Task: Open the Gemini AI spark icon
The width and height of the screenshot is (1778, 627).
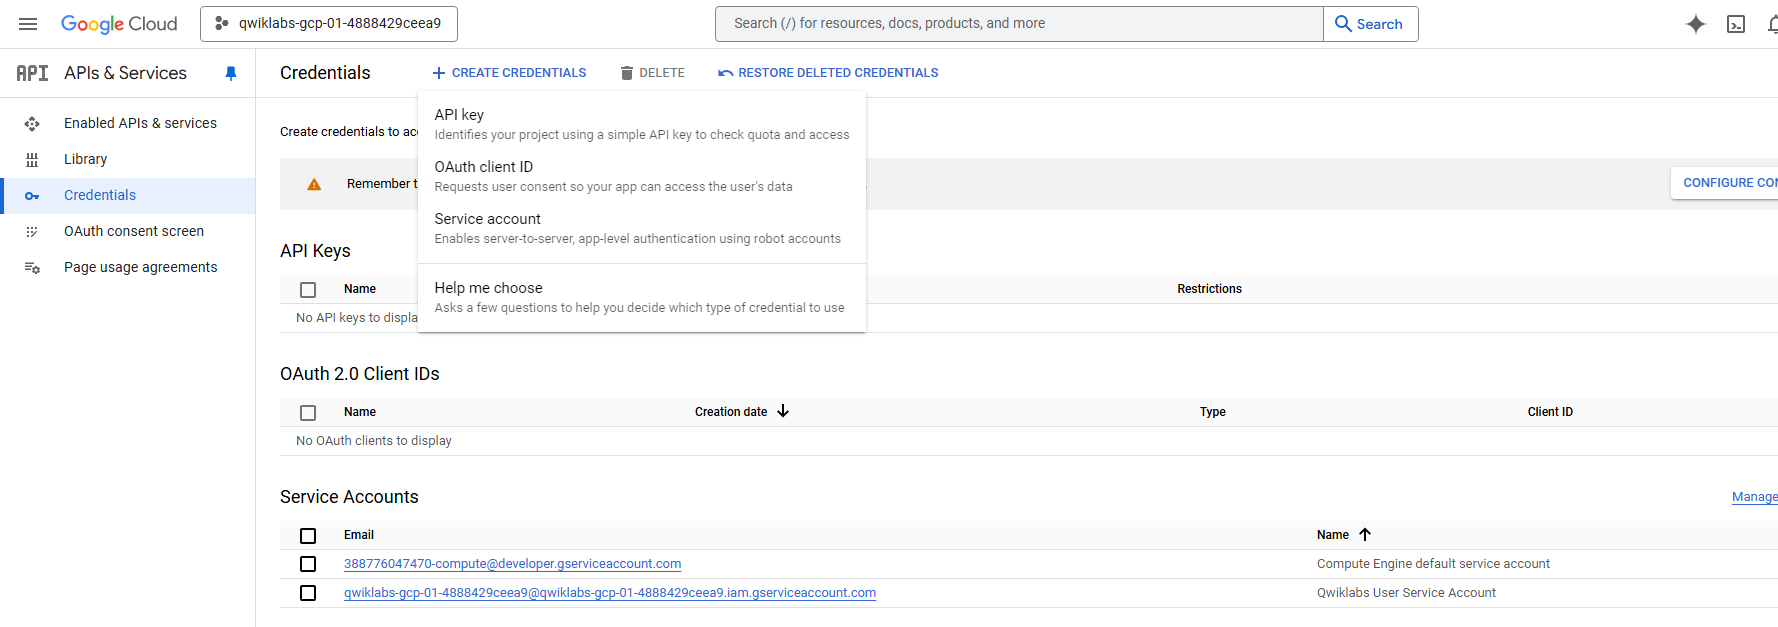Action: click(x=1696, y=24)
